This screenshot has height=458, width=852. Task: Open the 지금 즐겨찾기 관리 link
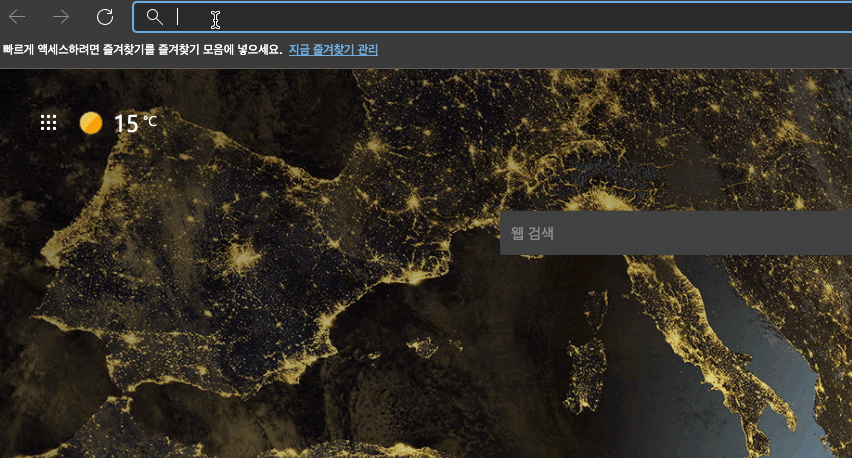point(333,49)
